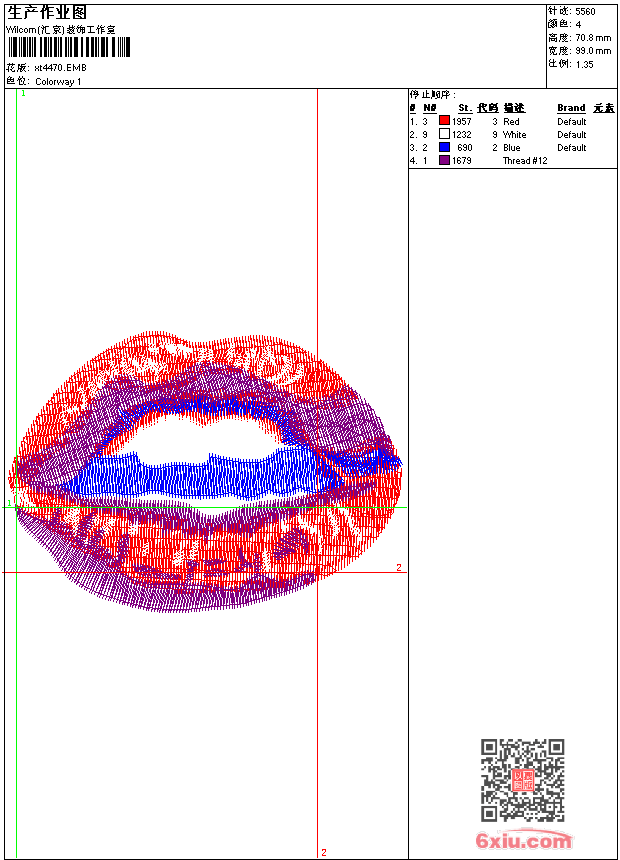Click the Wilcom(汇京)装饰工作室 studio name

pos(61,30)
